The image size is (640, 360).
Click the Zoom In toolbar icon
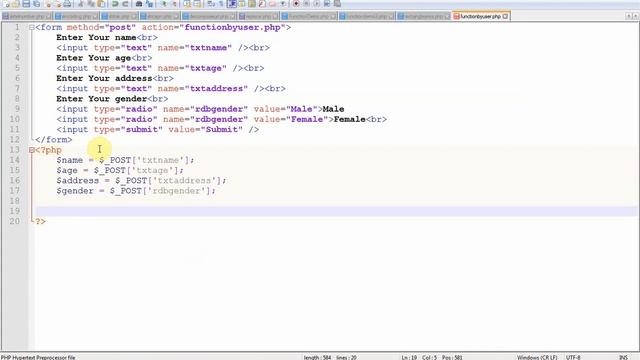pos(164,4)
